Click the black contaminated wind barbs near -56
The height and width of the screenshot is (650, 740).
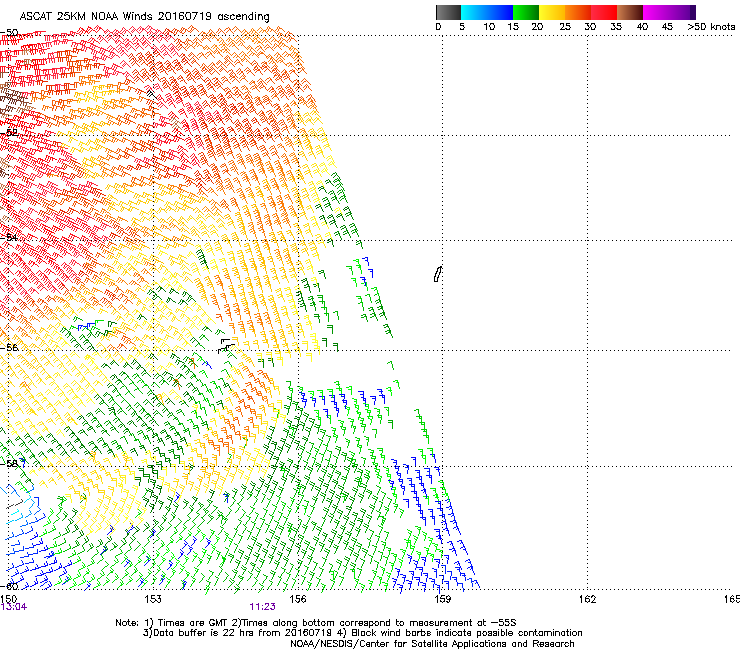click(x=226, y=346)
